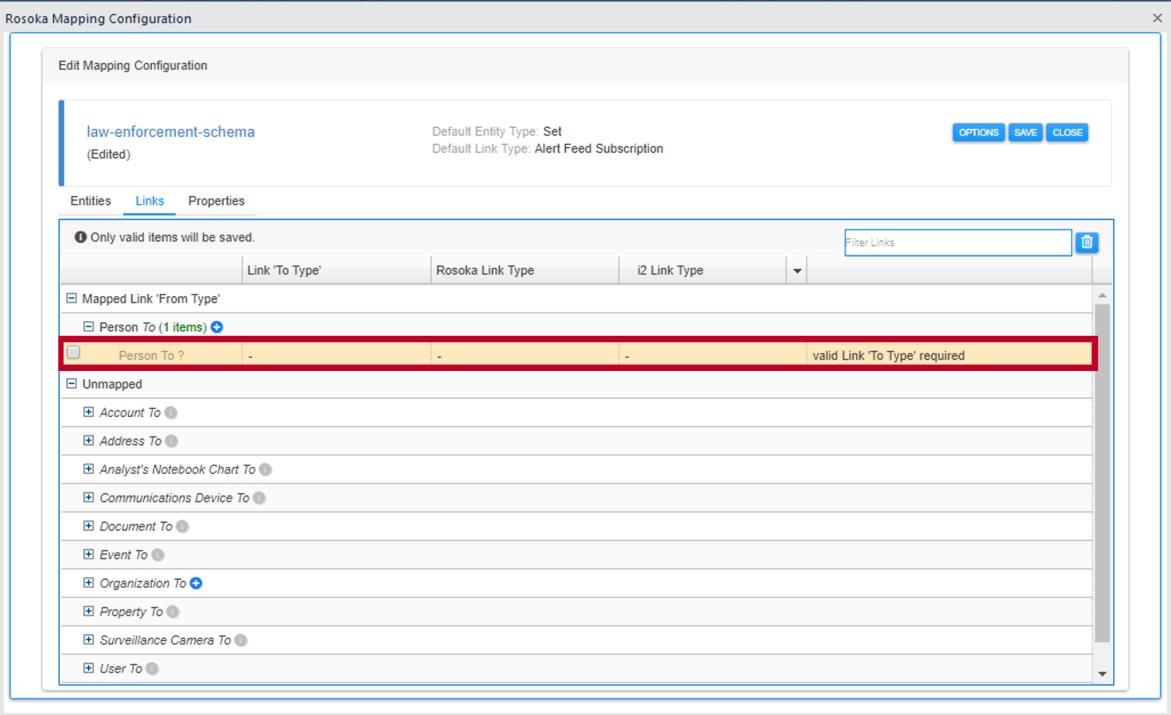
Task: Click the delete links trash icon
Action: pos(1086,242)
